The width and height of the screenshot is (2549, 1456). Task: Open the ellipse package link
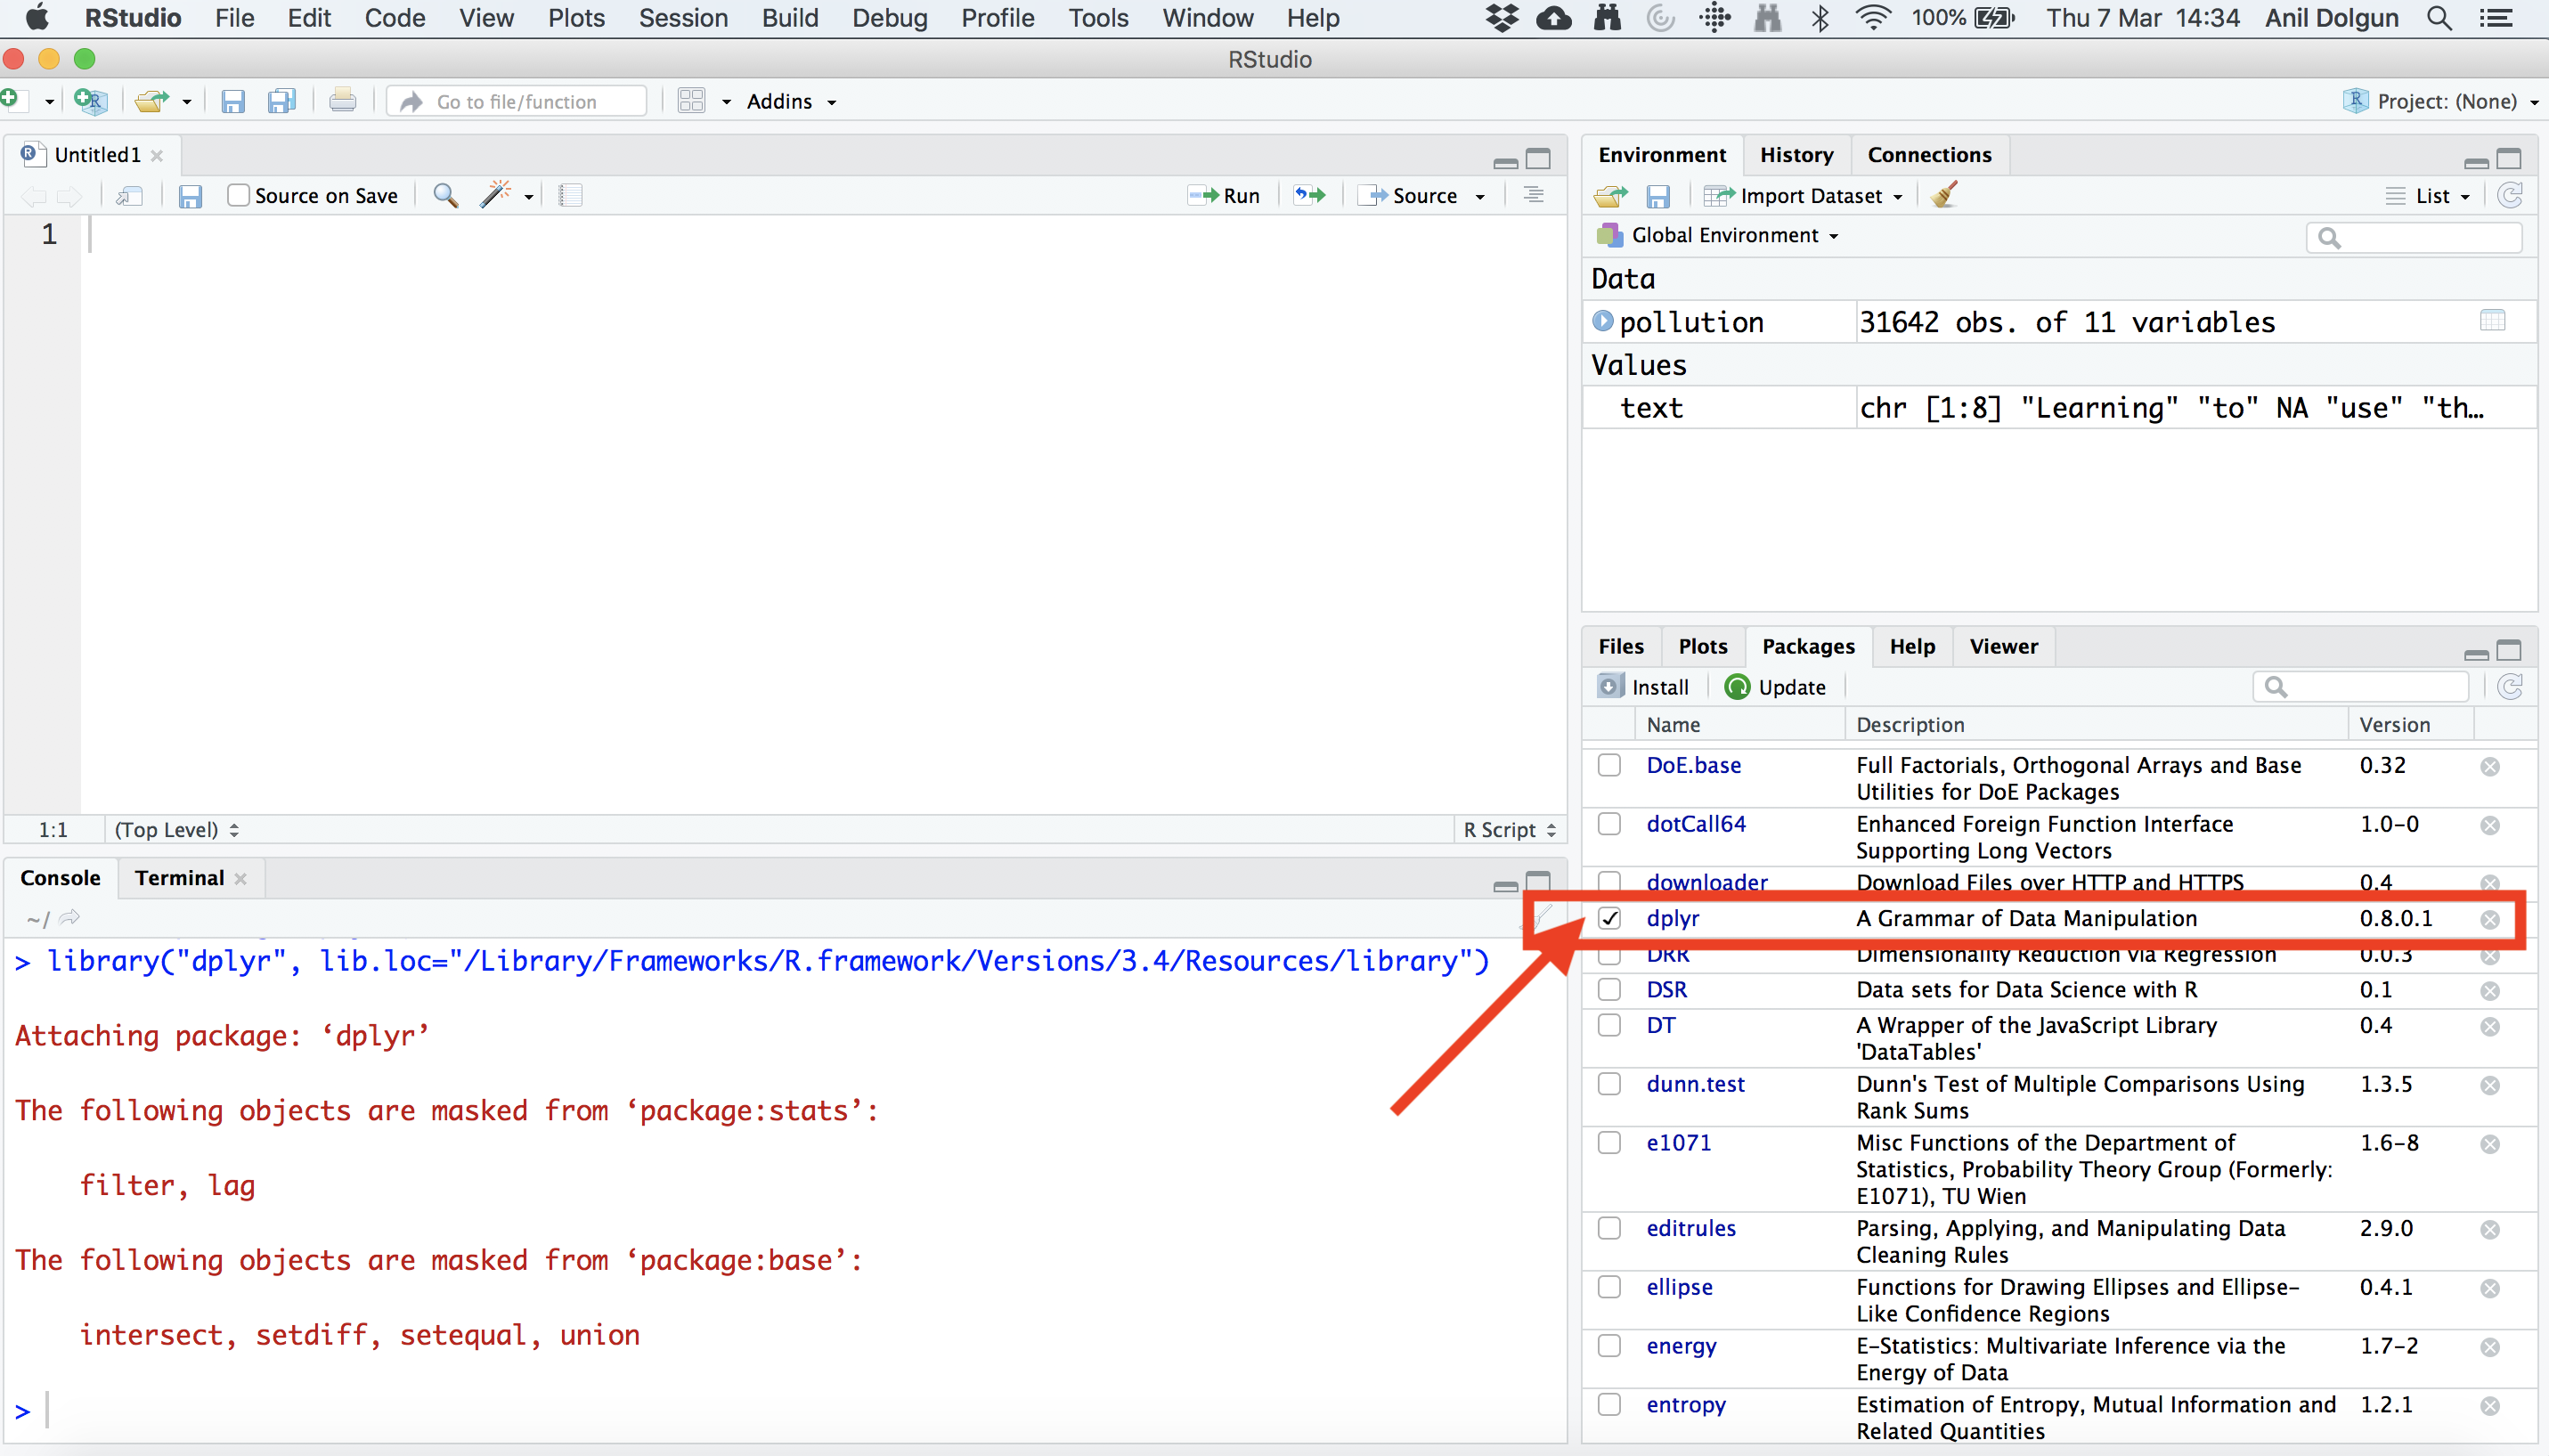pos(1679,1287)
